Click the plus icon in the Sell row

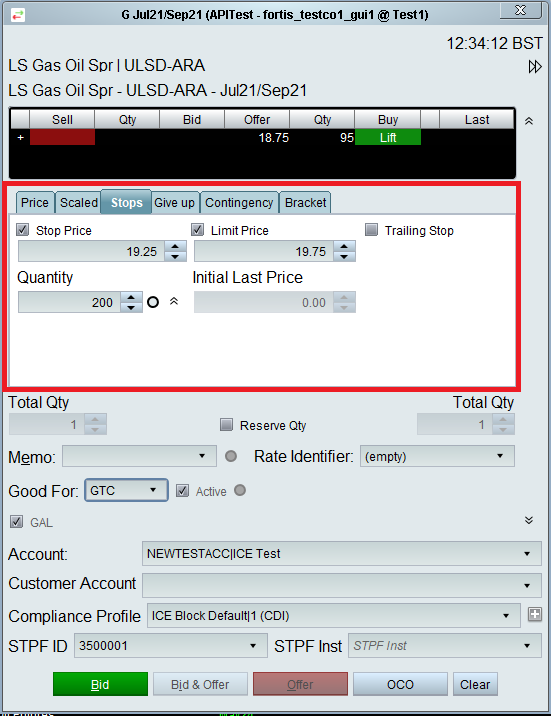(x=20, y=137)
